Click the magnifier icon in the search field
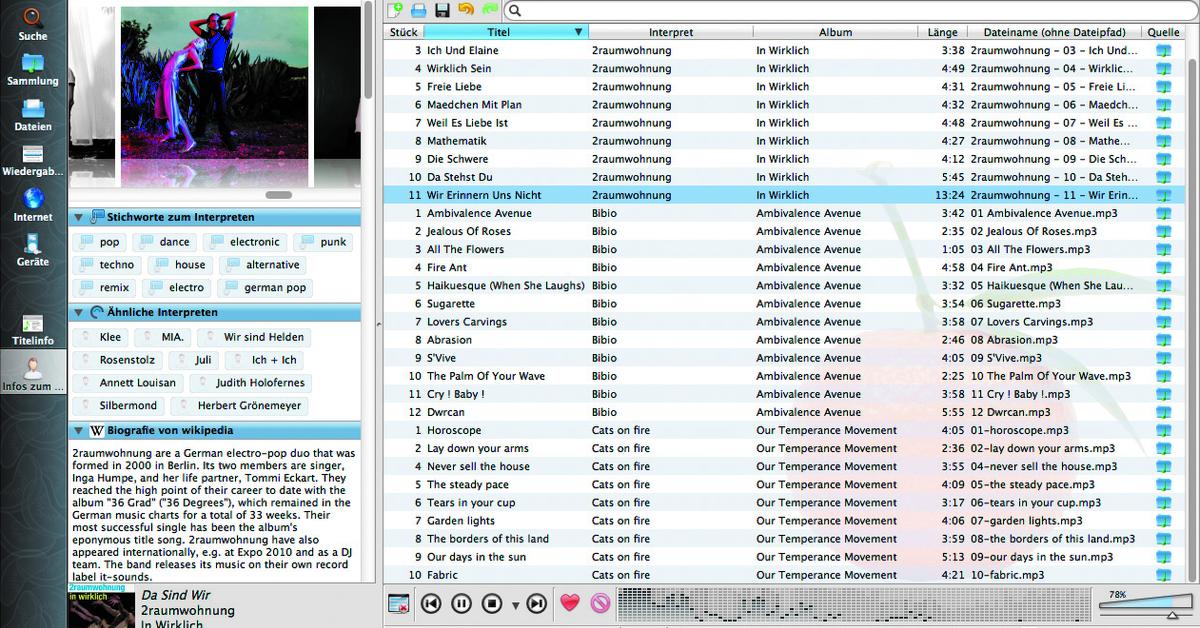 tap(514, 11)
